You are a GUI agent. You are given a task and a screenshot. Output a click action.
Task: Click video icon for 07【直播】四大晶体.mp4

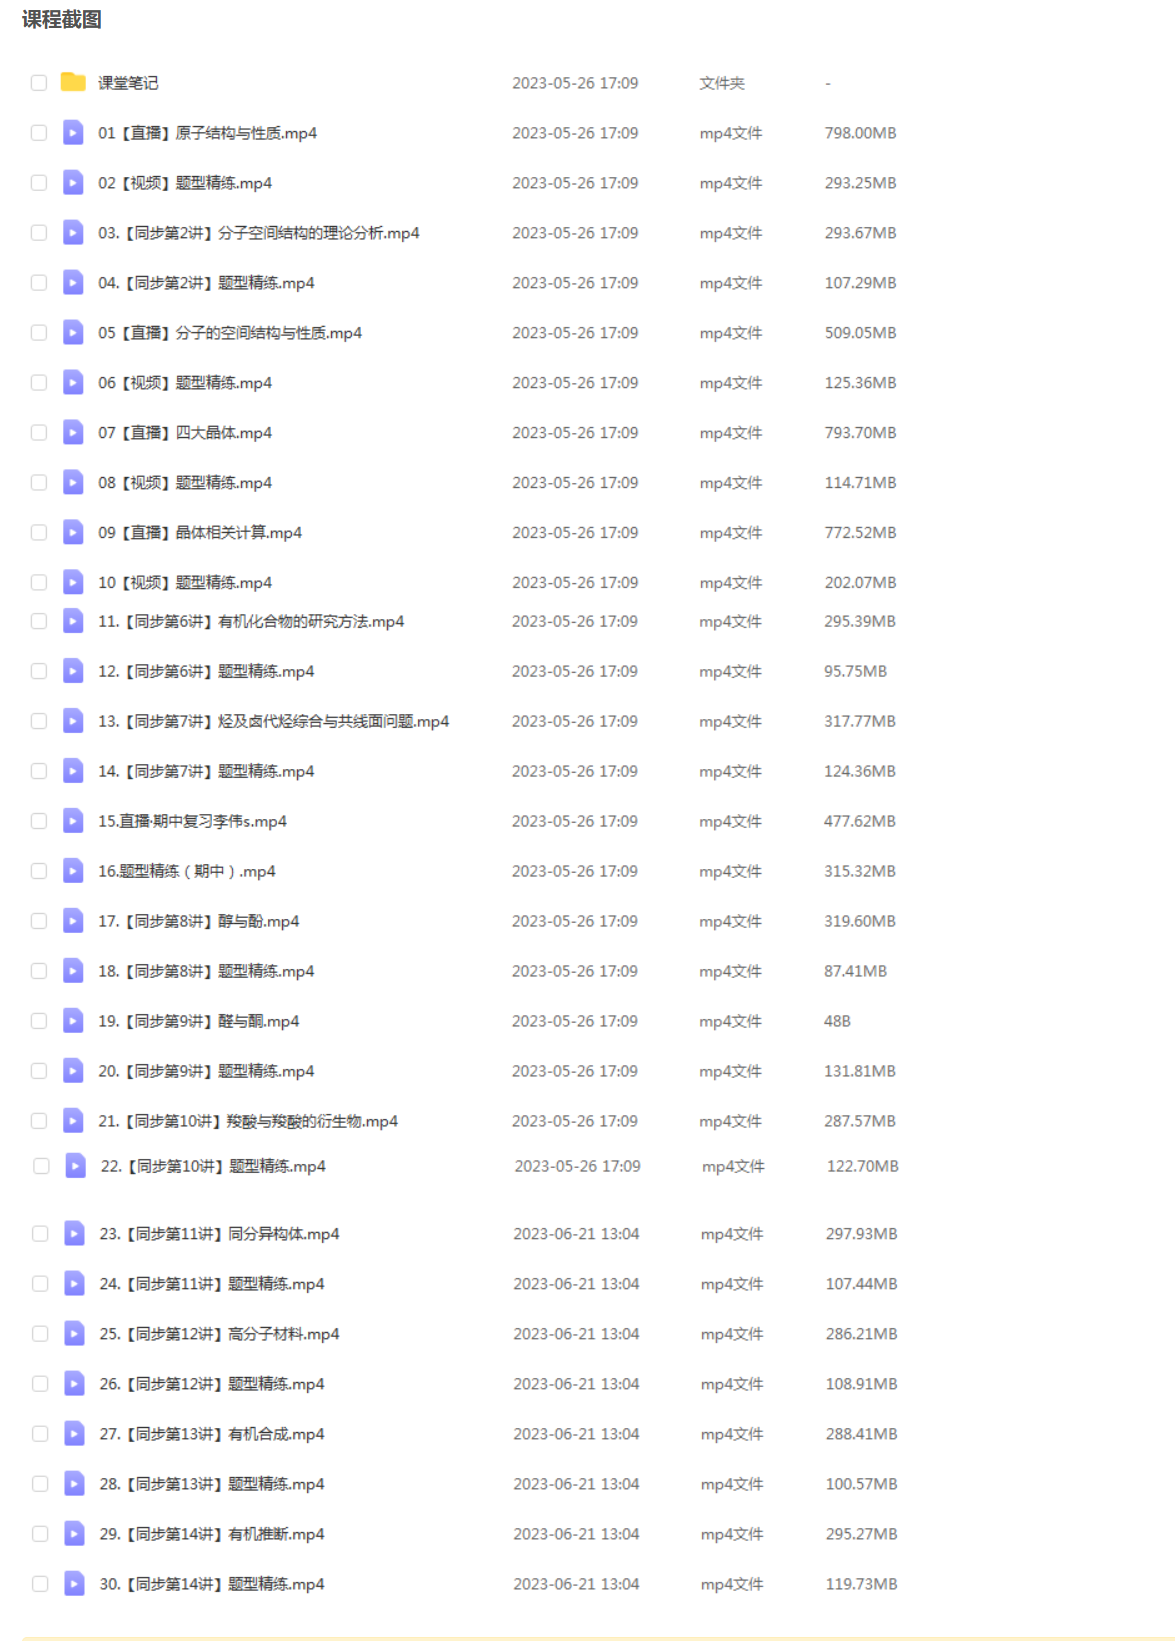point(73,432)
